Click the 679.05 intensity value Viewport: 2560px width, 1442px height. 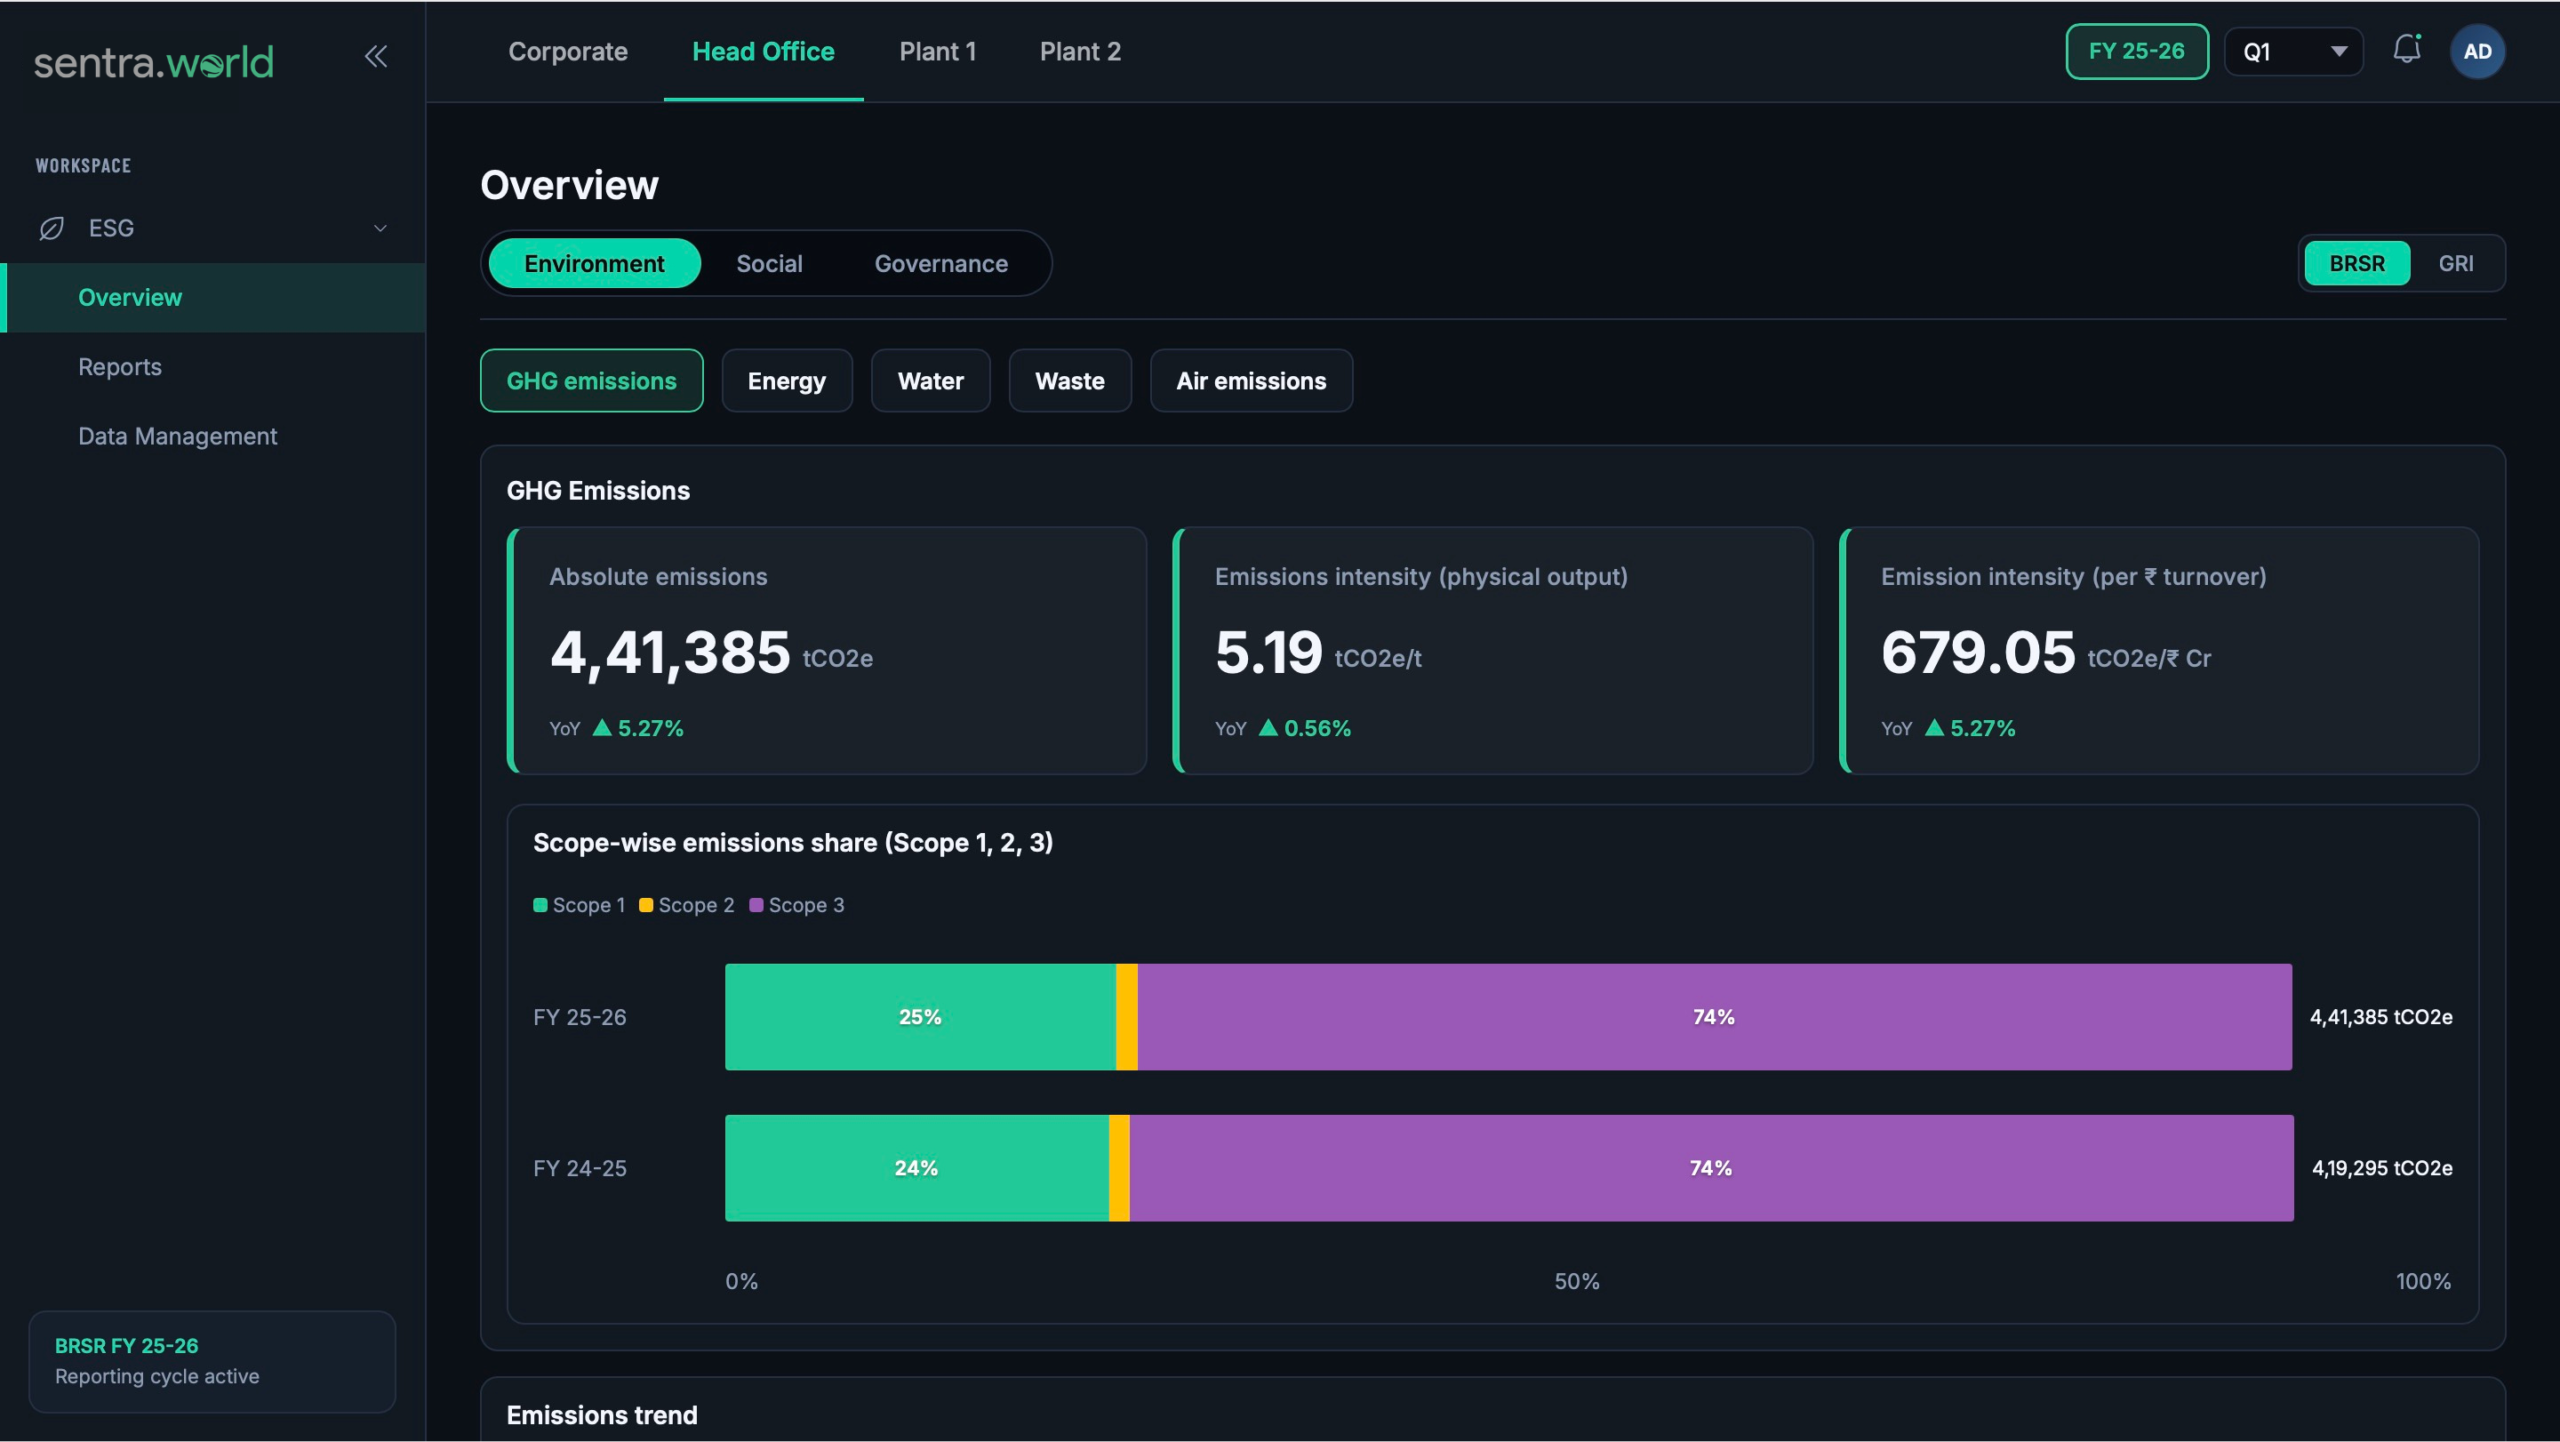(x=1978, y=652)
